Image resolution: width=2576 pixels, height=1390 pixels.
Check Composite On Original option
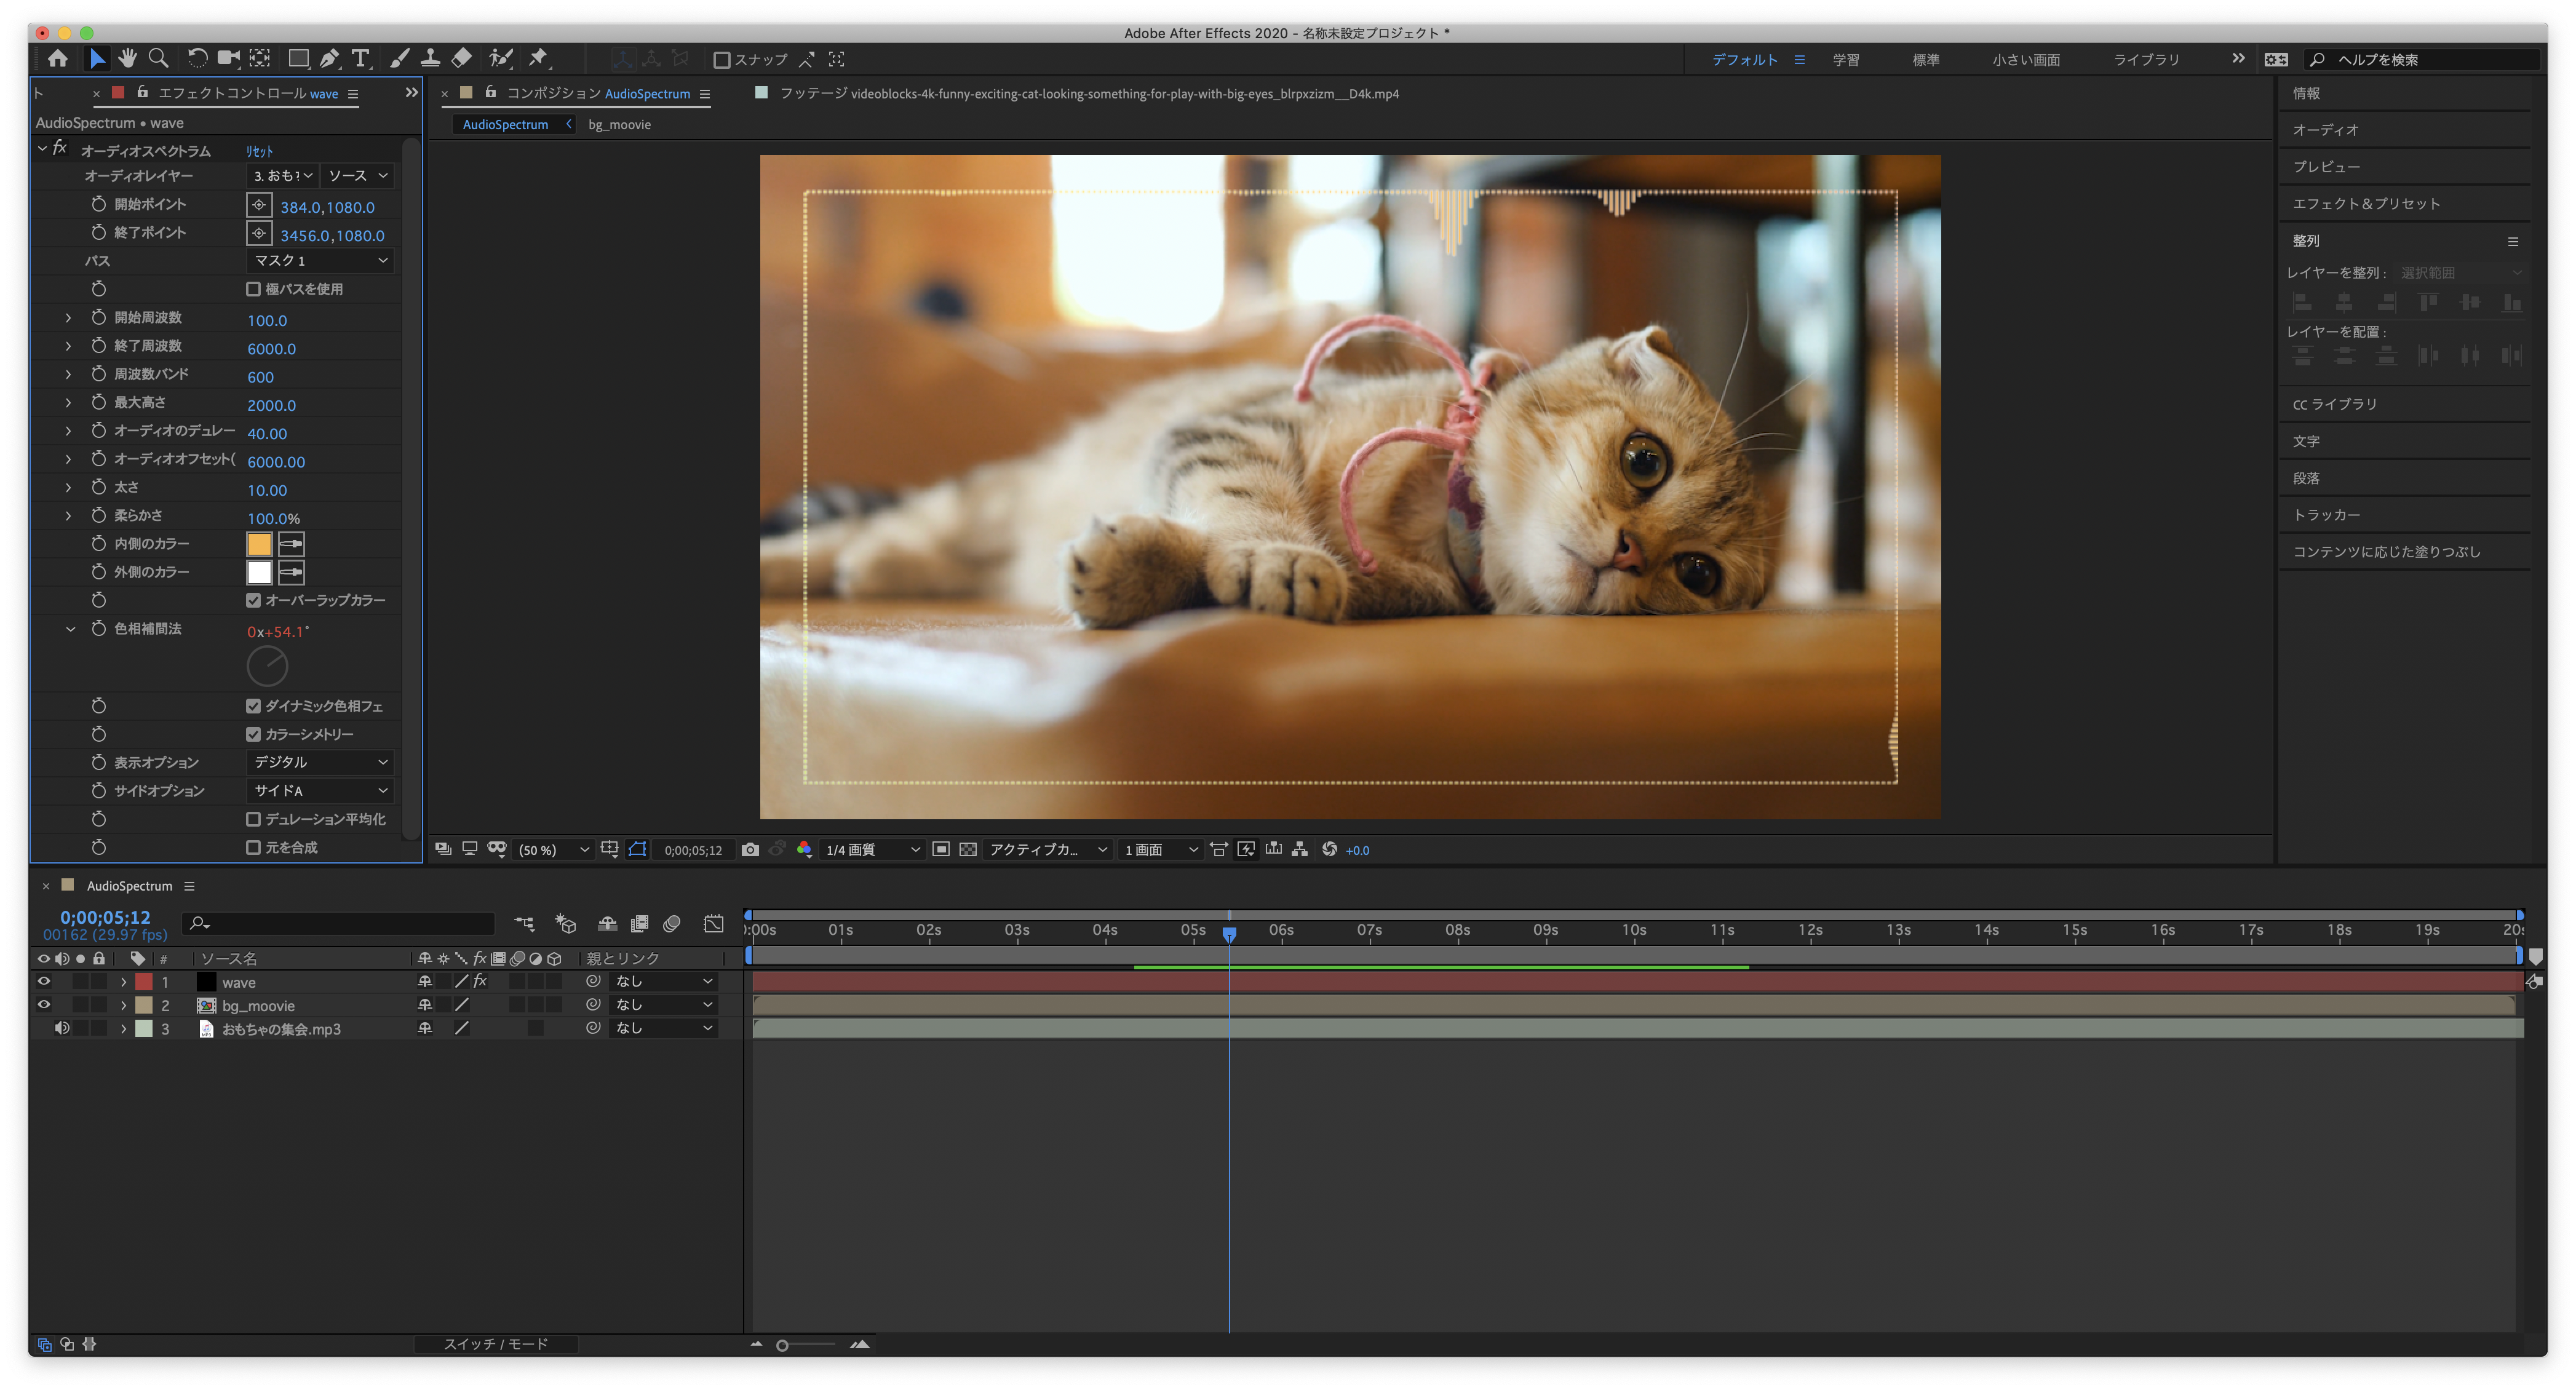point(253,848)
